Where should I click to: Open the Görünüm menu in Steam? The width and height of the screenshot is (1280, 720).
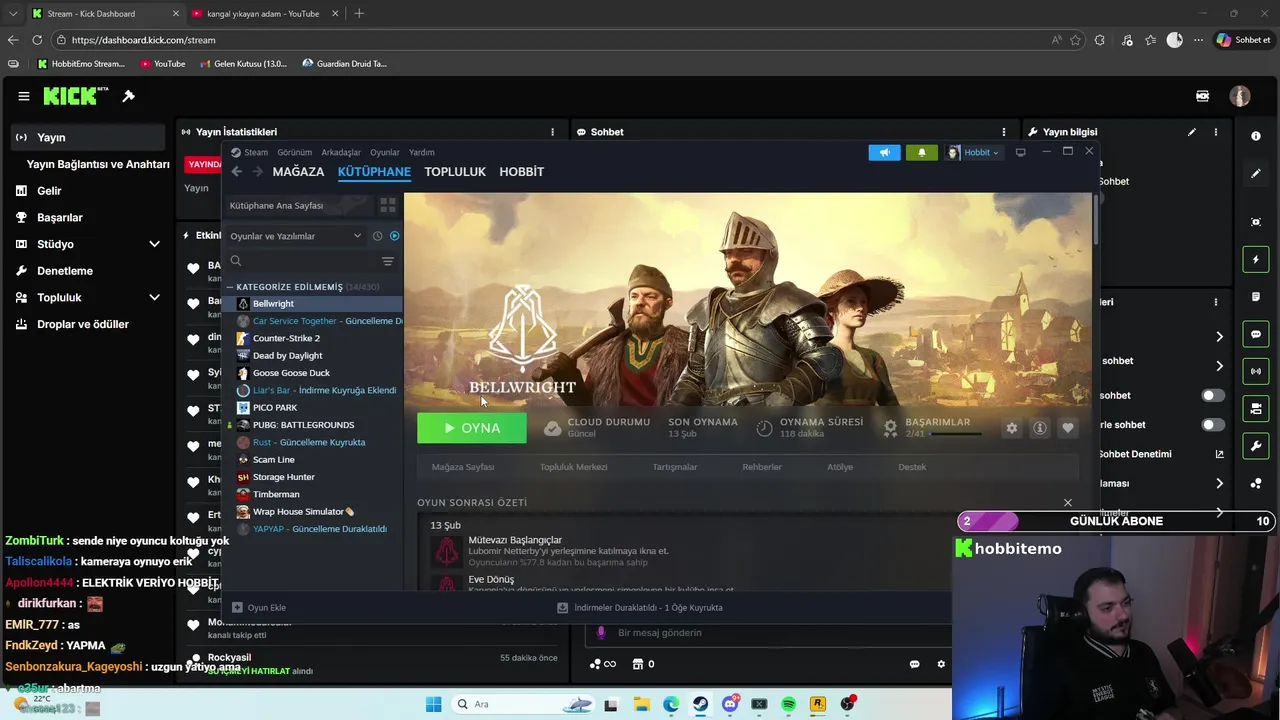295,152
